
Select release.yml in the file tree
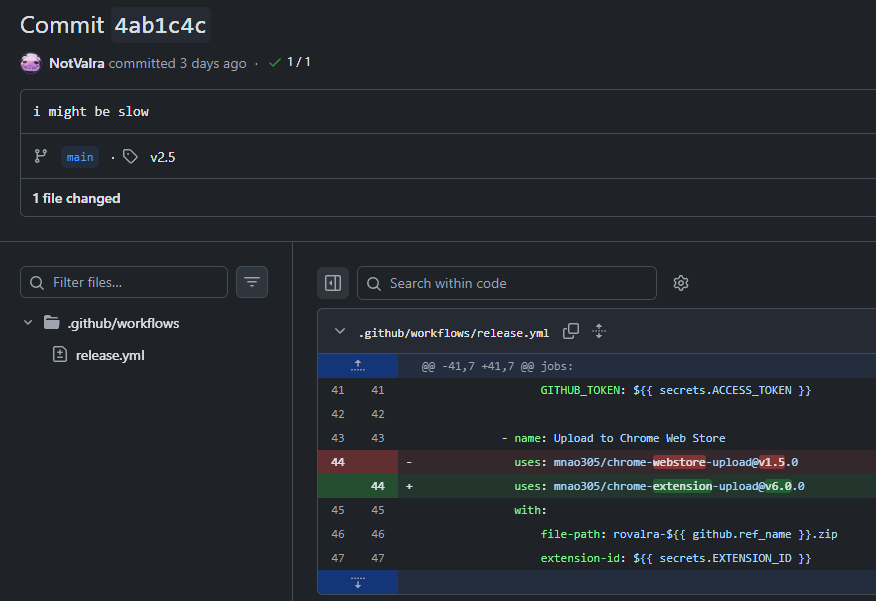click(x=110, y=355)
